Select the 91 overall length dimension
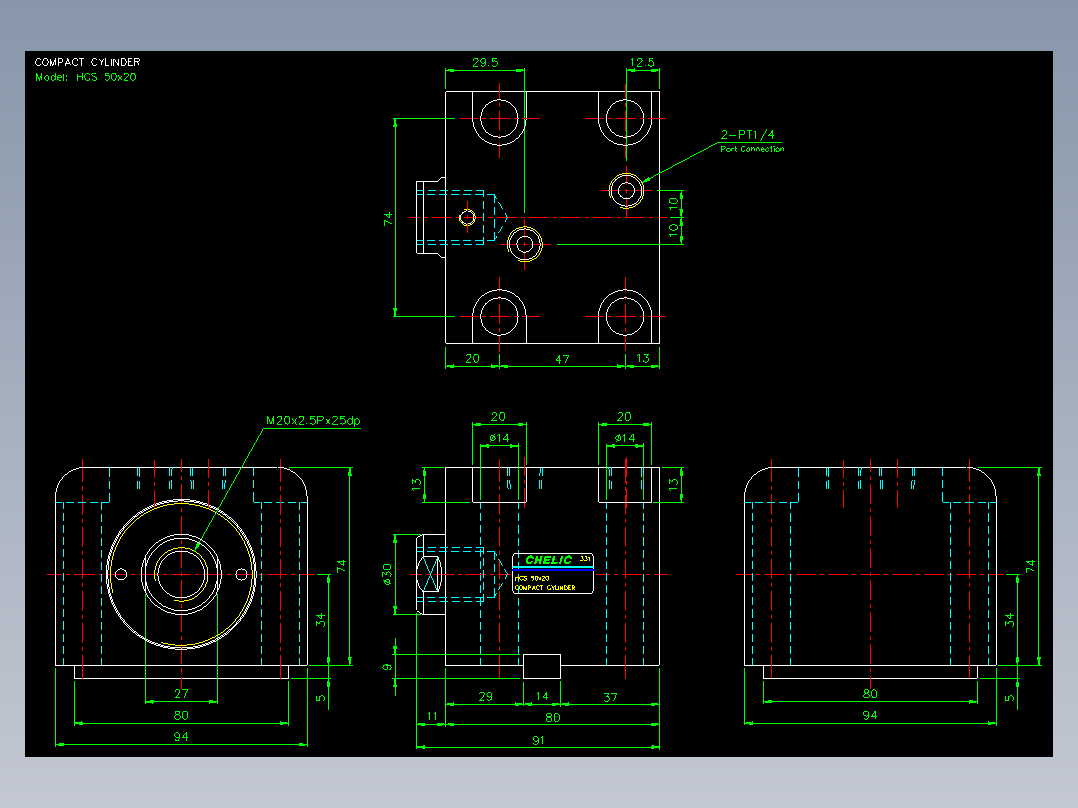This screenshot has width=1078, height=808. (538, 741)
